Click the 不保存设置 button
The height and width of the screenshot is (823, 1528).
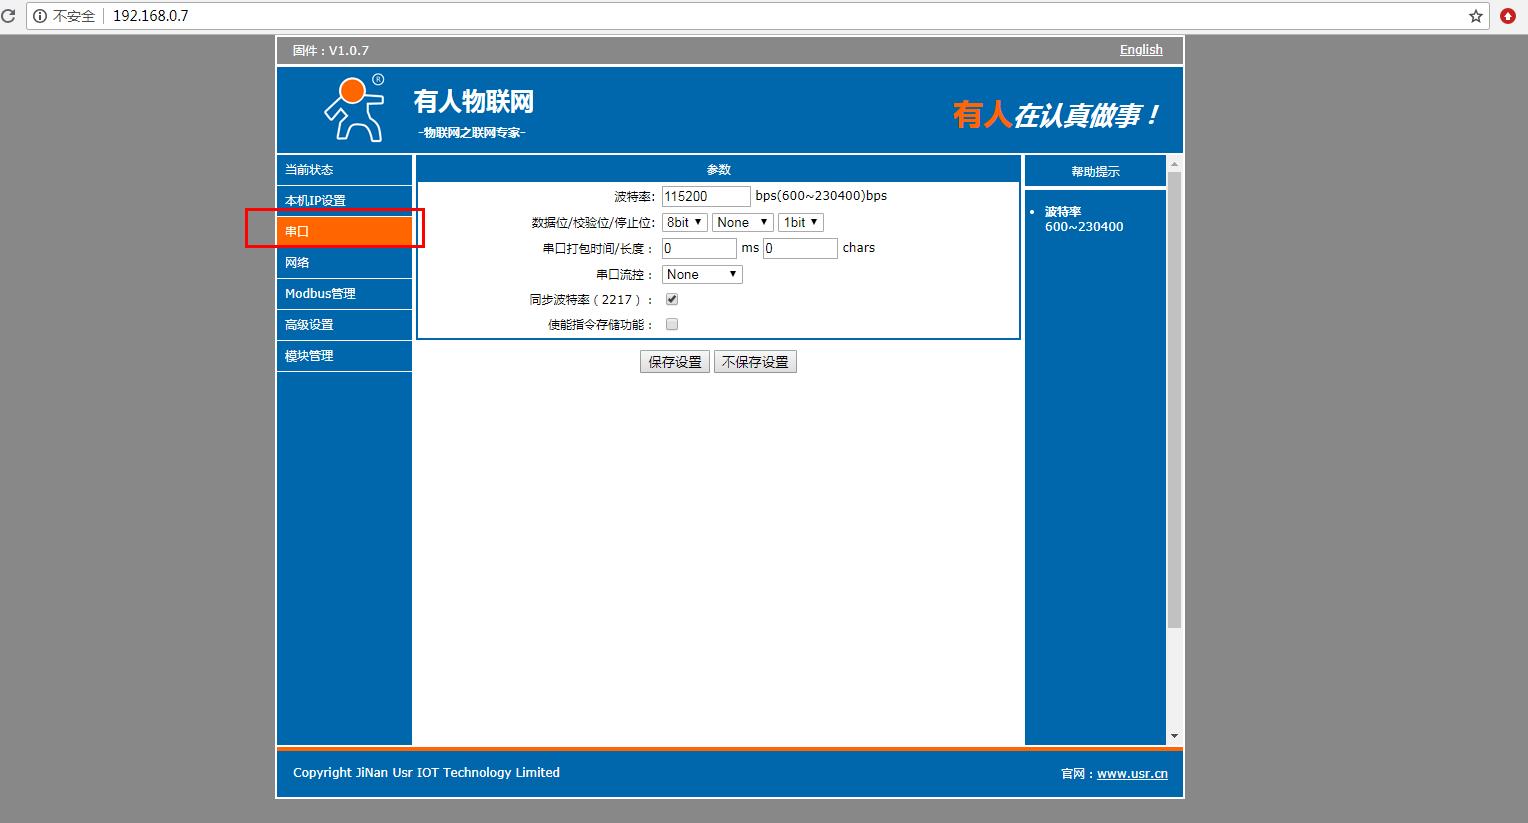[x=755, y=362]
